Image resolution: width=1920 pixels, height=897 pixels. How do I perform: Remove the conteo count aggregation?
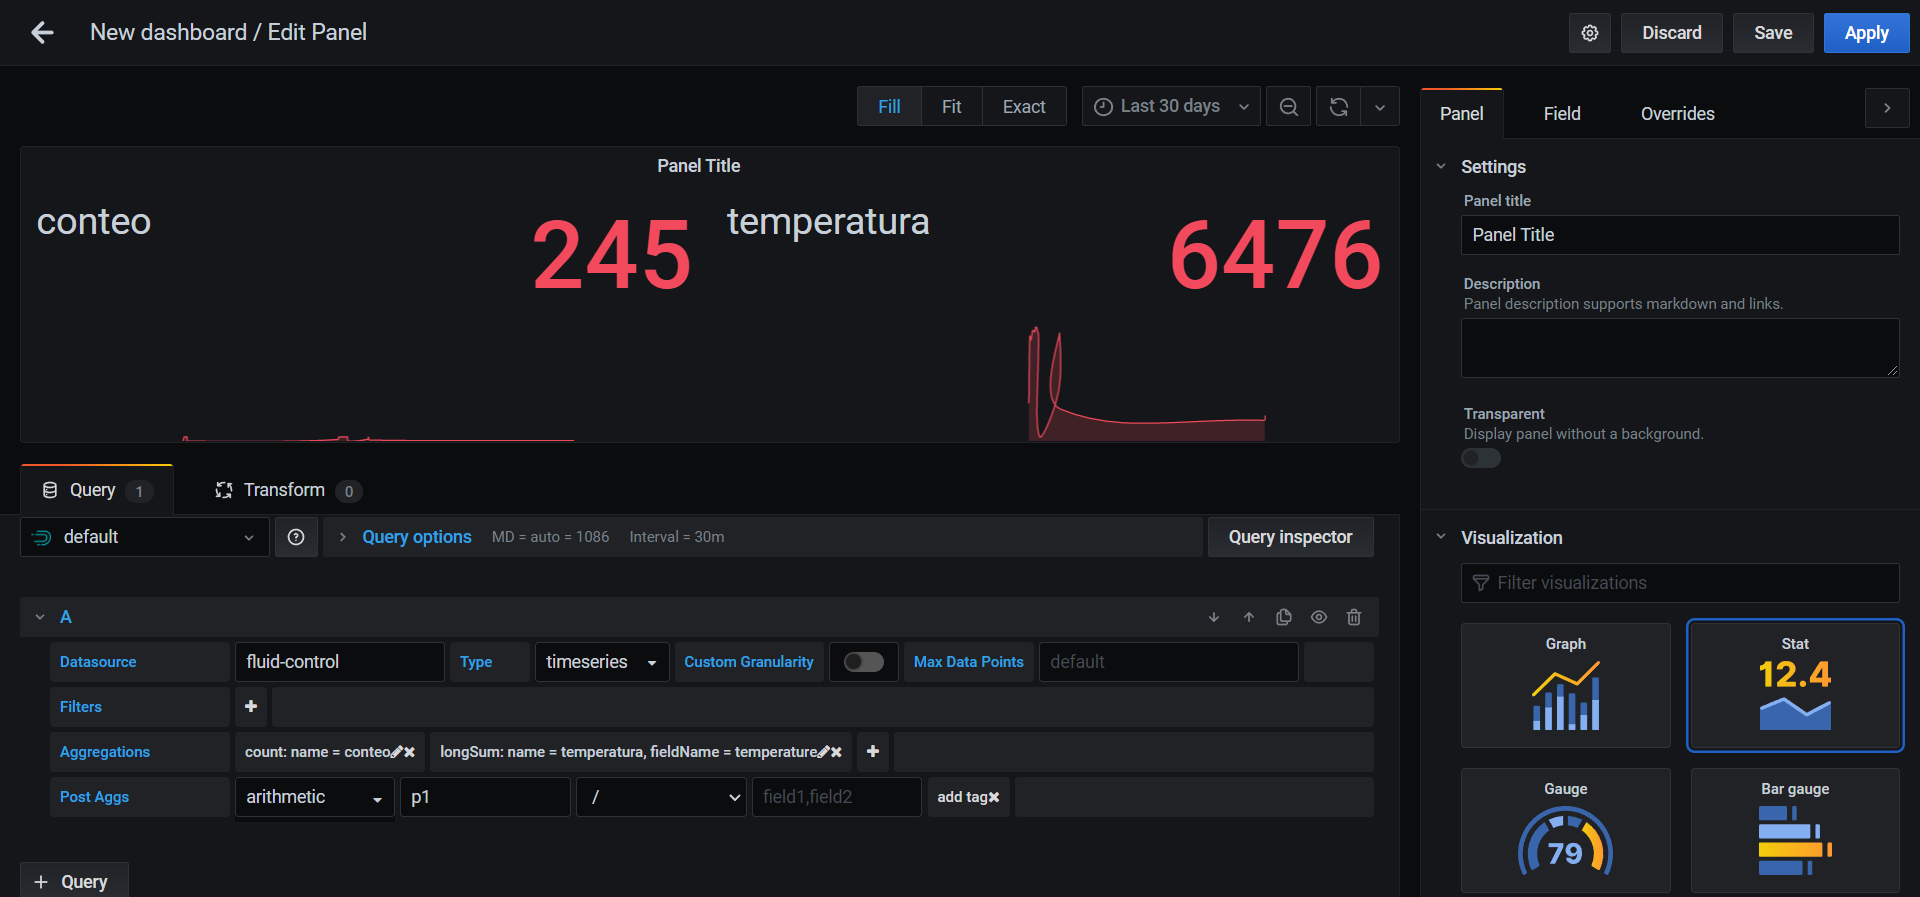tap(409, 752)
